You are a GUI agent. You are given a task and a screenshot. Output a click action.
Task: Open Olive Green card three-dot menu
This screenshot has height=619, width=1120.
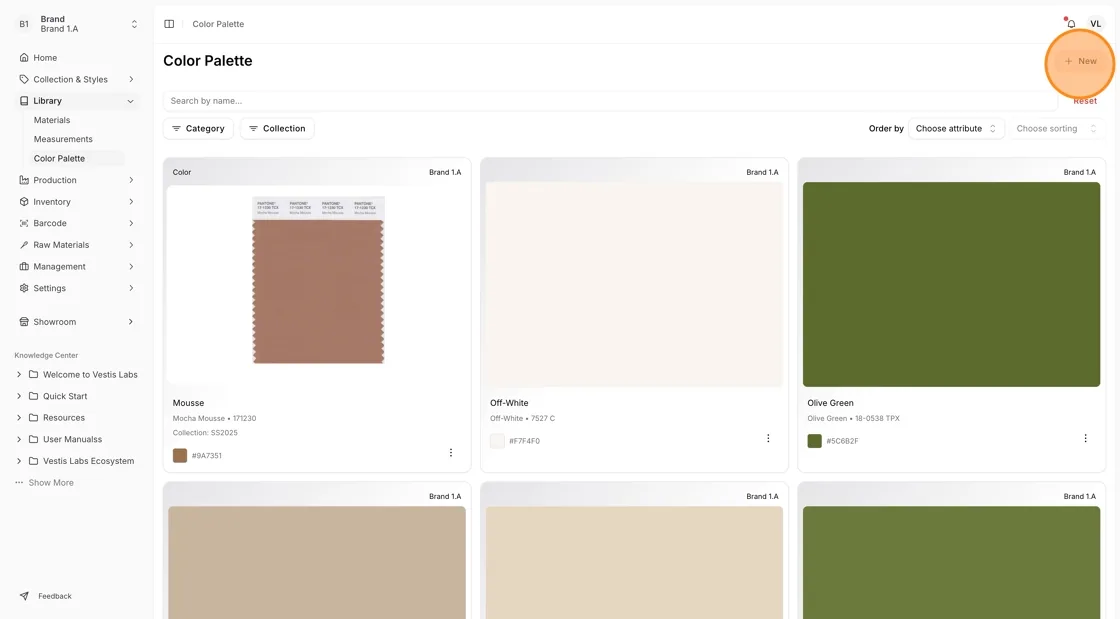[x=1085, y=438]
